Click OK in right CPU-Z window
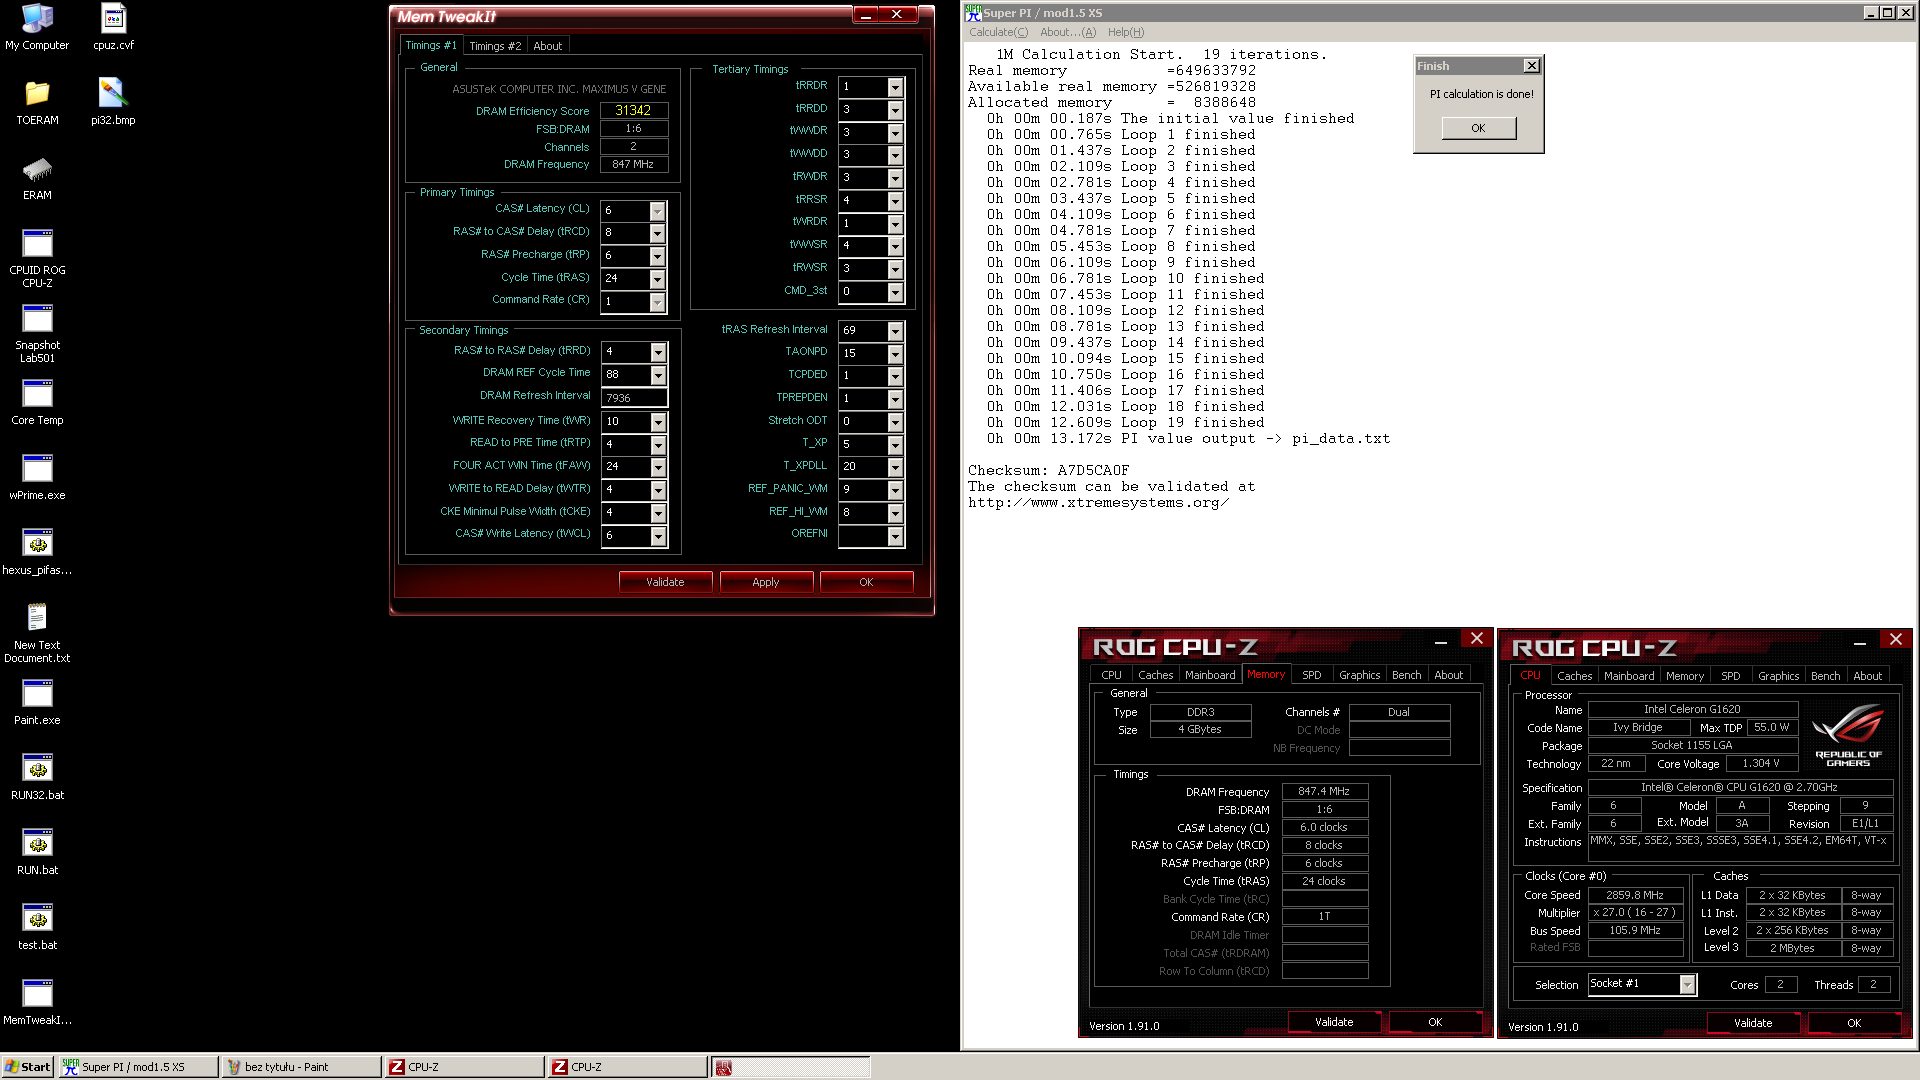The image size is (1920, 1080). tap(1854, 1023)
